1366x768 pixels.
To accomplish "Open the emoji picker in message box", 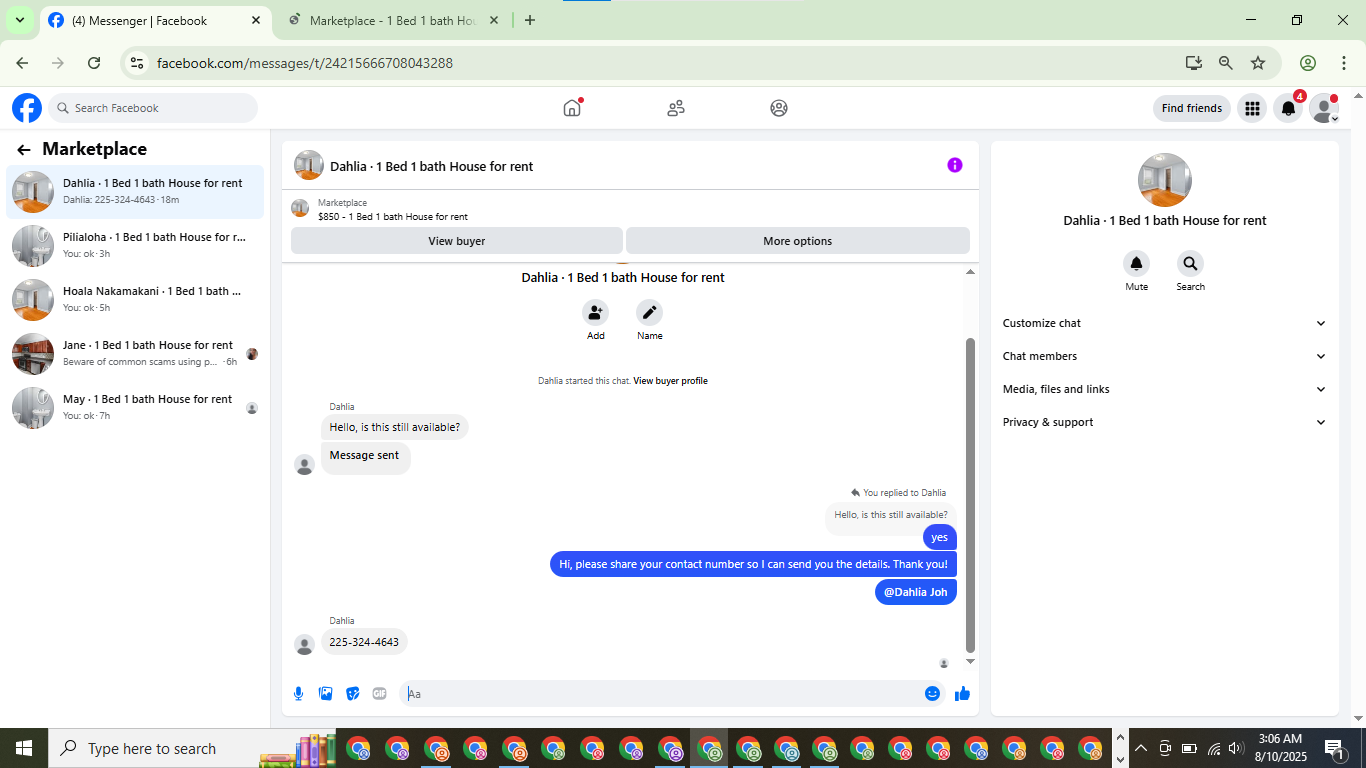I will coord(932,693).
